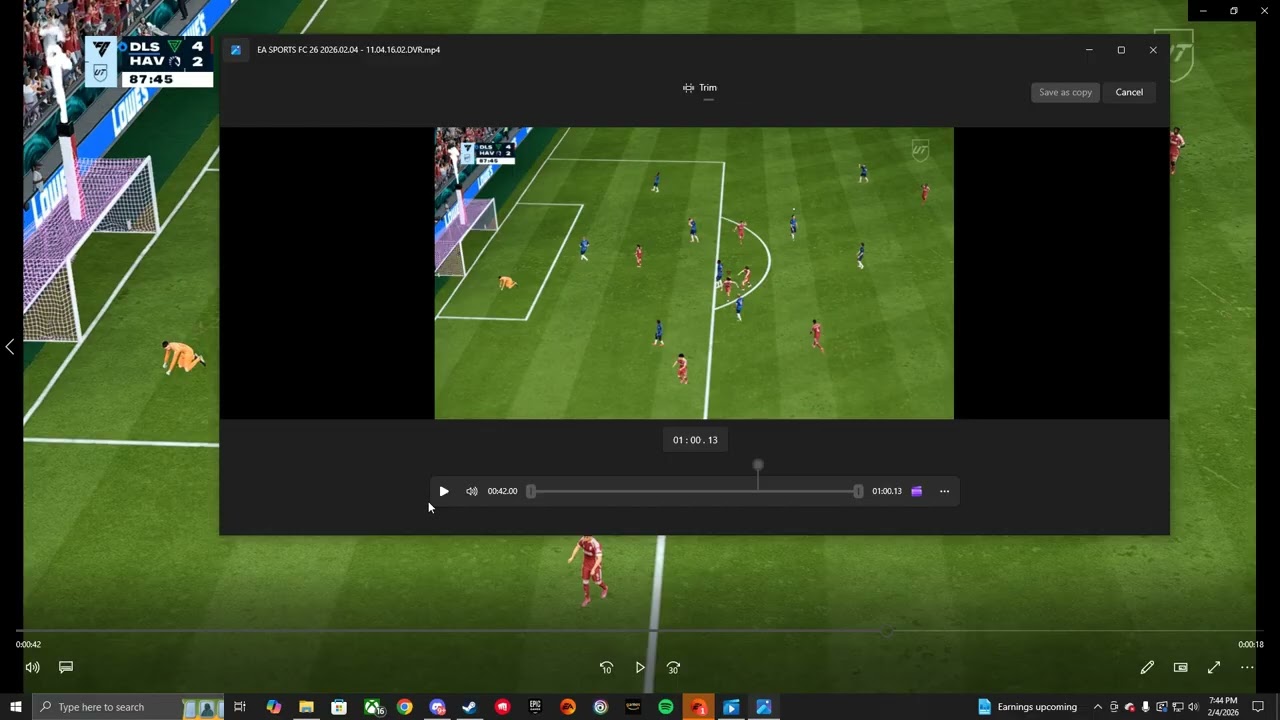Open the Xbox app from the taskbar
Image resolution: width=1280 pixels, height=720 pixels.
[x=373, y=707]
